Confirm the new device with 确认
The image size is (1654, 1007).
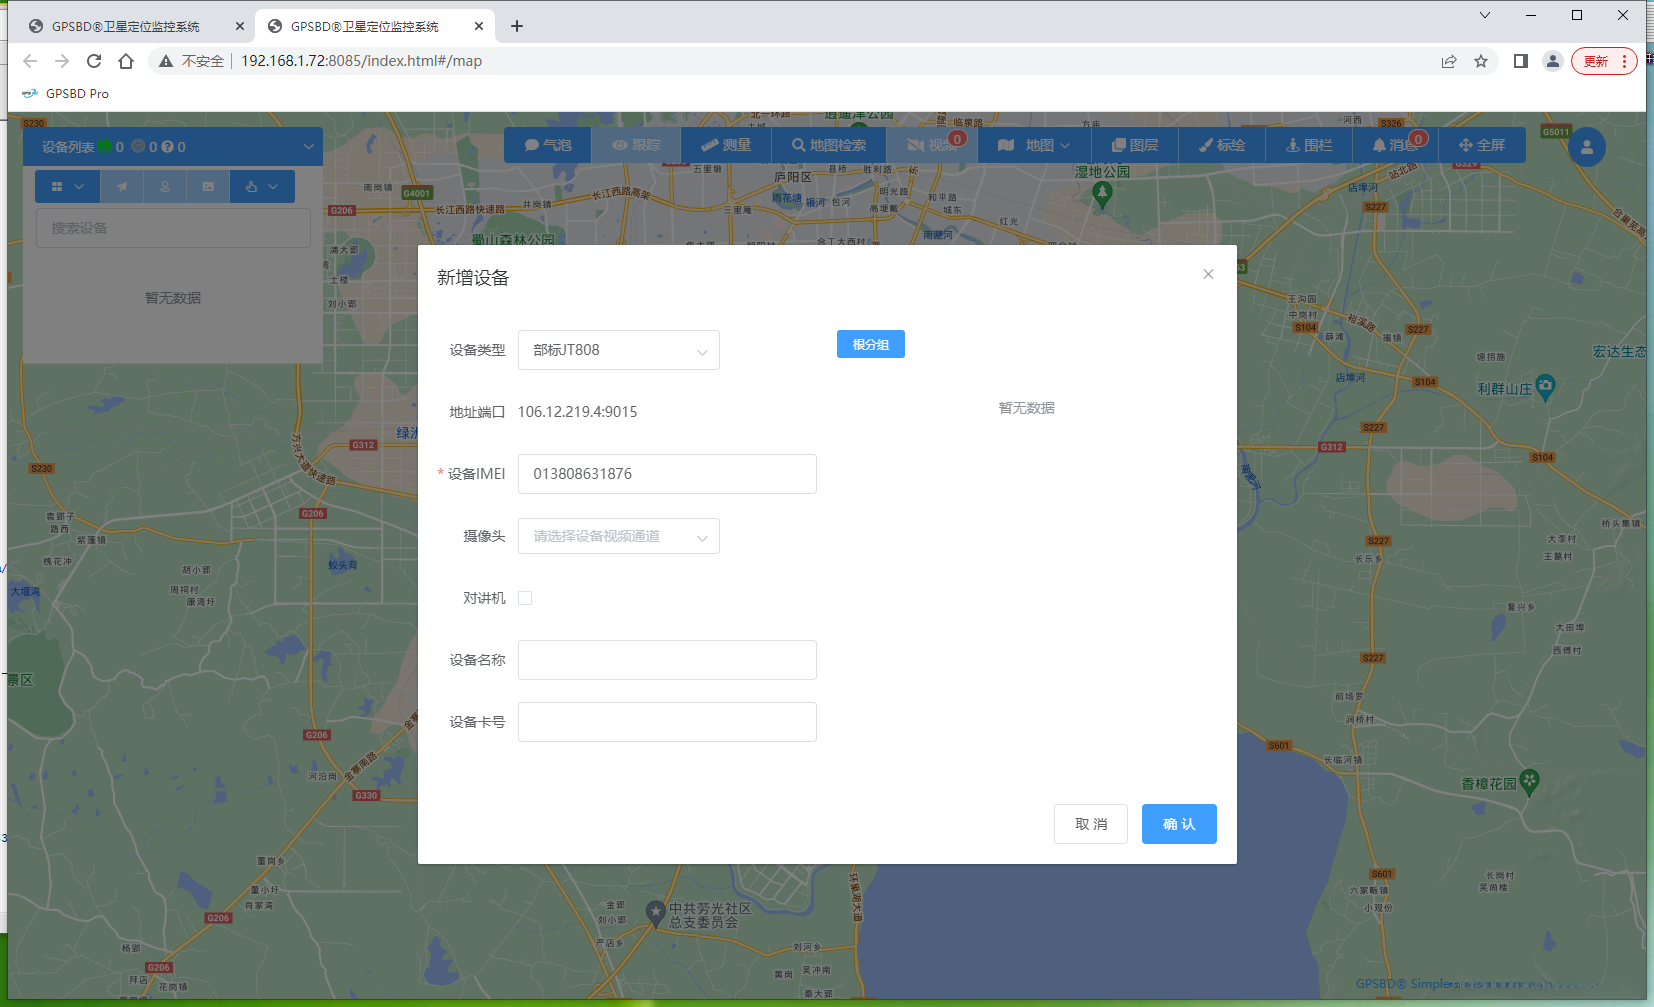[x=1179, y=824]
